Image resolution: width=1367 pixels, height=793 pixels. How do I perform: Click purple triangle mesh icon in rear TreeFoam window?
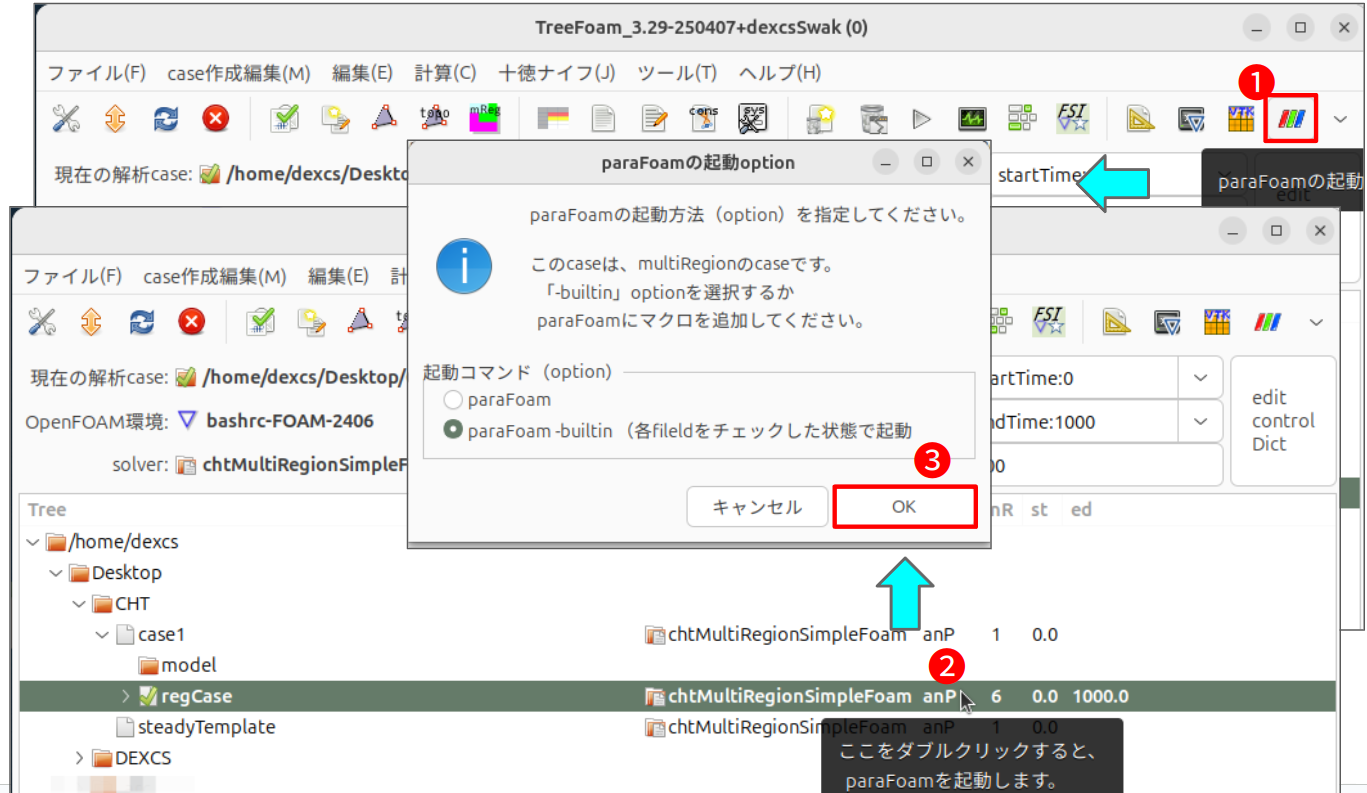click(384, 120)
